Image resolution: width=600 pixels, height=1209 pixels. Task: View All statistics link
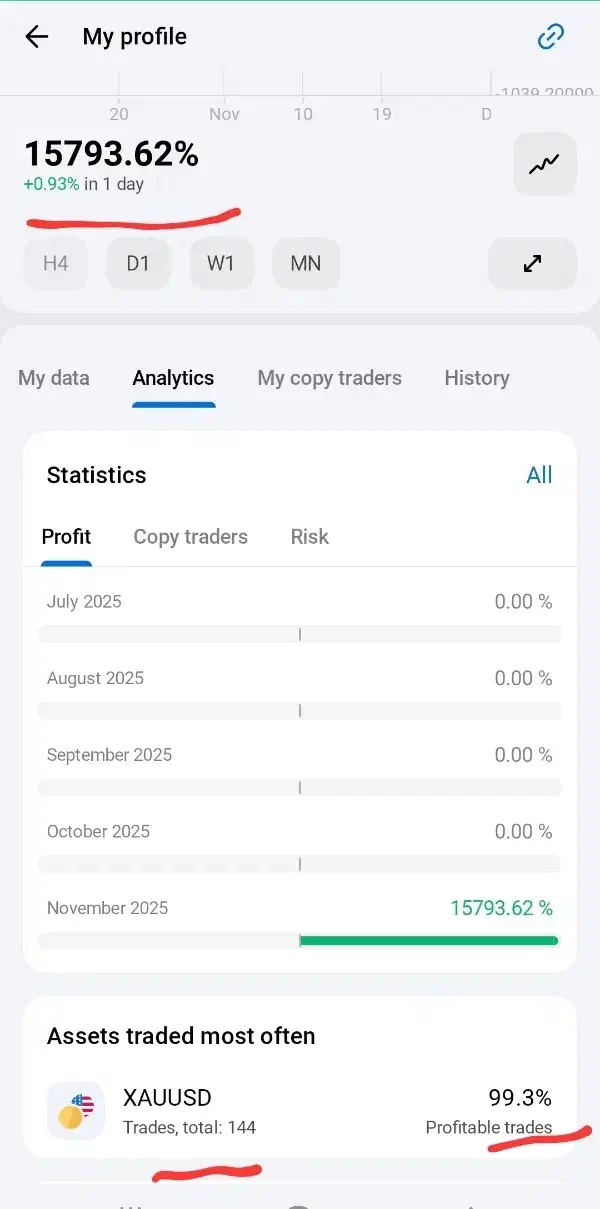(539, 475)
